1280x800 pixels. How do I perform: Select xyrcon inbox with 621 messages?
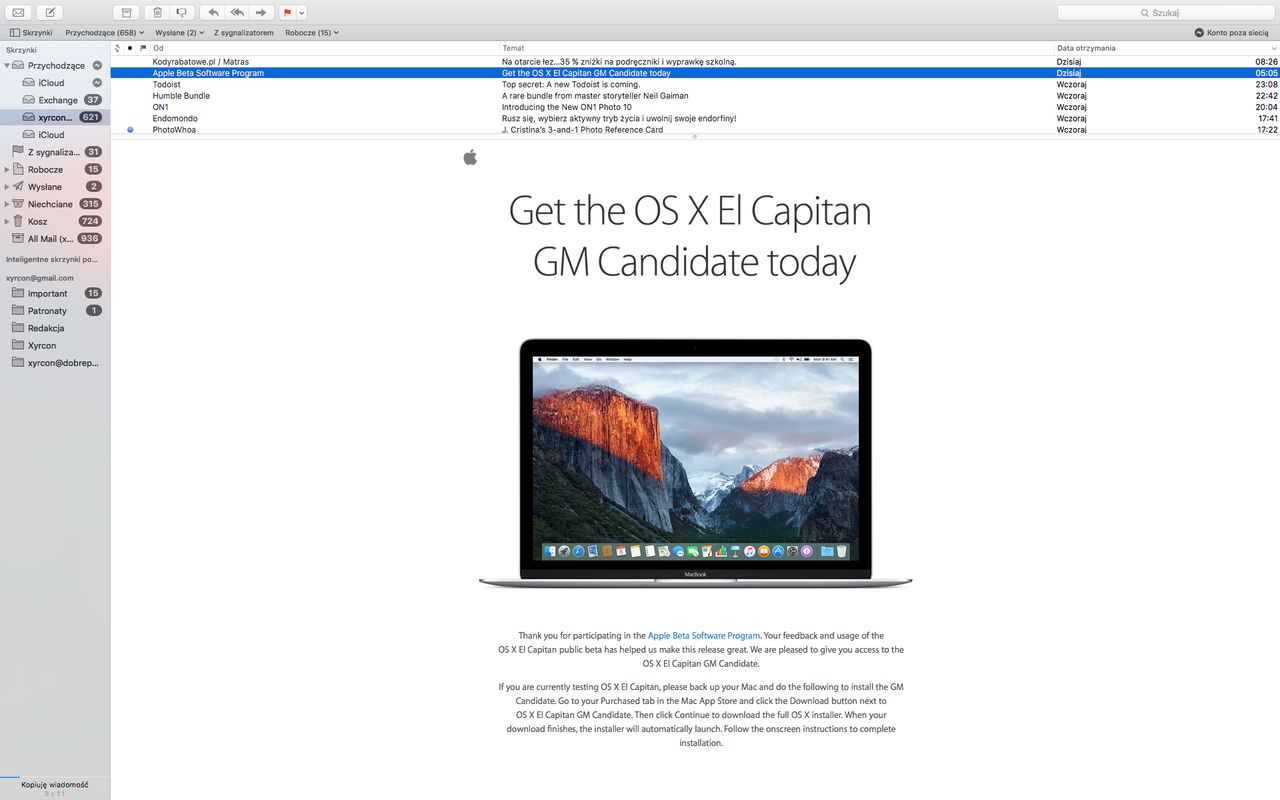(55, 117)
